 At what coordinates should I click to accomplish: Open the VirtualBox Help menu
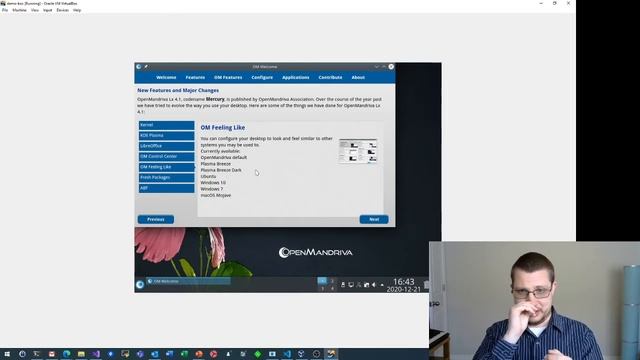point(77,10)
